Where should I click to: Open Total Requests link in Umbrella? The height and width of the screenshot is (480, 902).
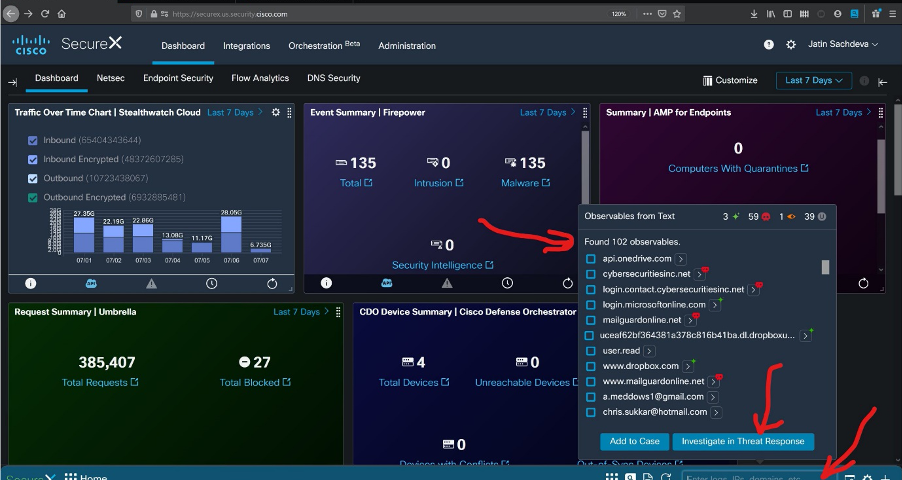click(x=100, y=383)
